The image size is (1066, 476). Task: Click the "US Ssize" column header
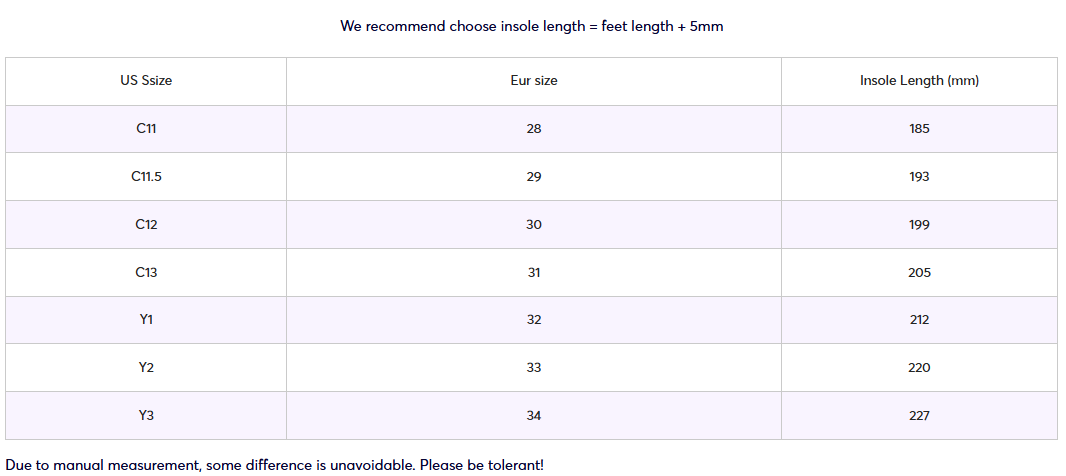pos(146,81)
